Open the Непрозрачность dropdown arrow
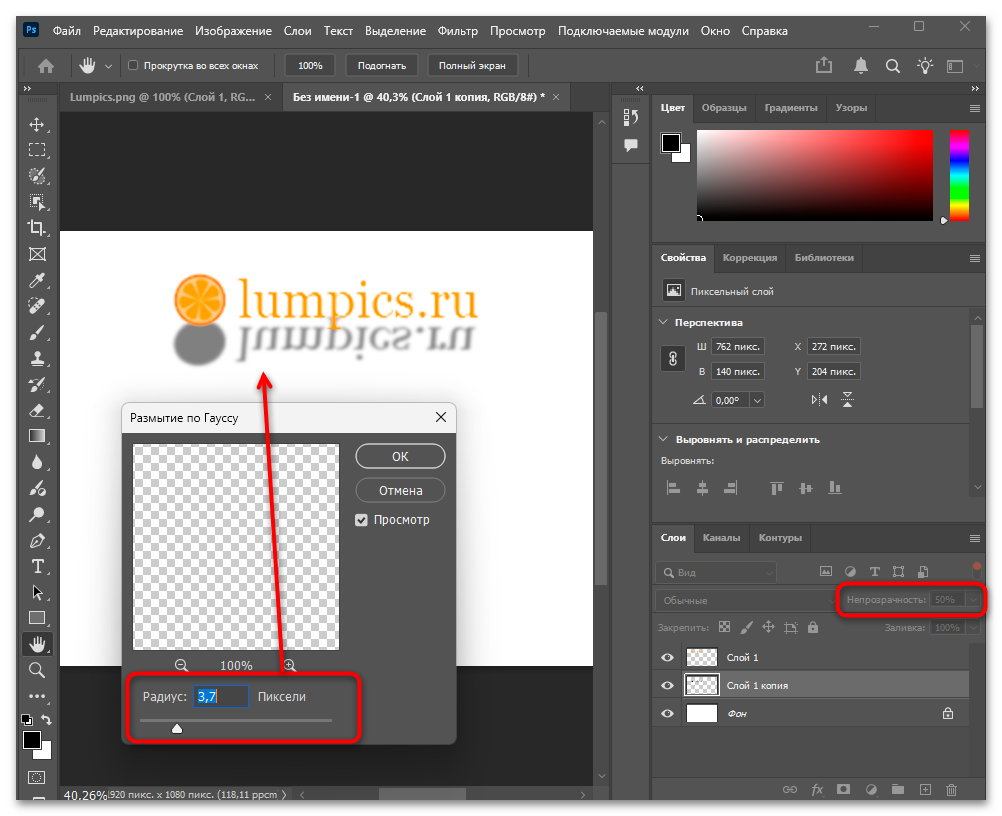This screenshot has width=1002, height=816. click(973, 599)
